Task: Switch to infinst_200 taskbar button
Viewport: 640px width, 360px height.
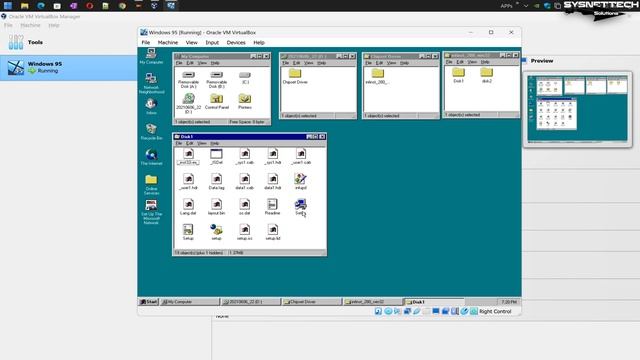Action: click(x=373, y=302)
